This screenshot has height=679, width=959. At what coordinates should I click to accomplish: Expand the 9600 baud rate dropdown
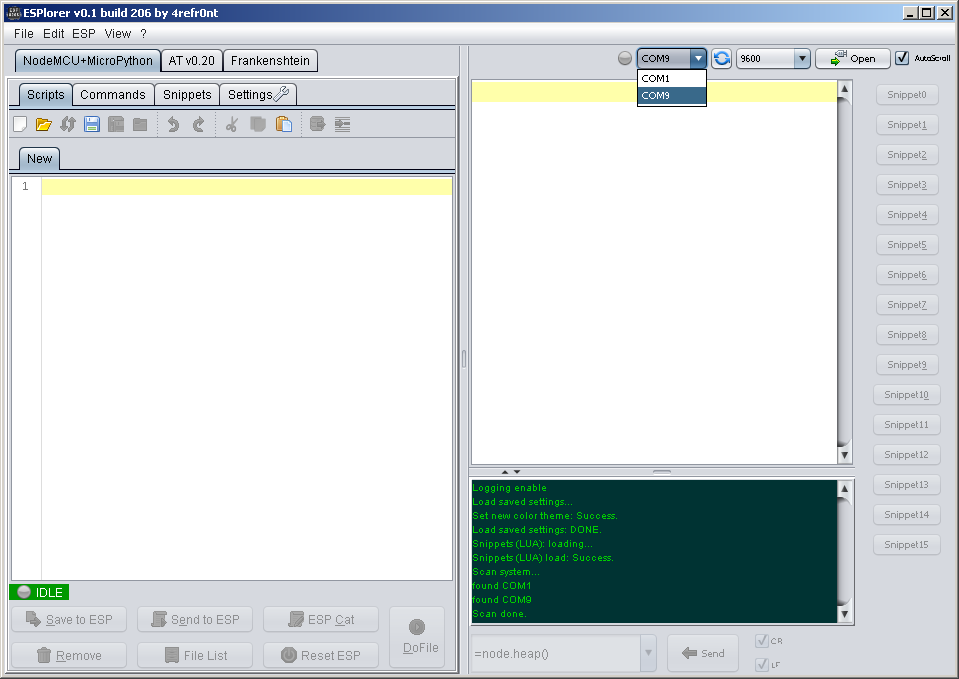coord(801,59)
